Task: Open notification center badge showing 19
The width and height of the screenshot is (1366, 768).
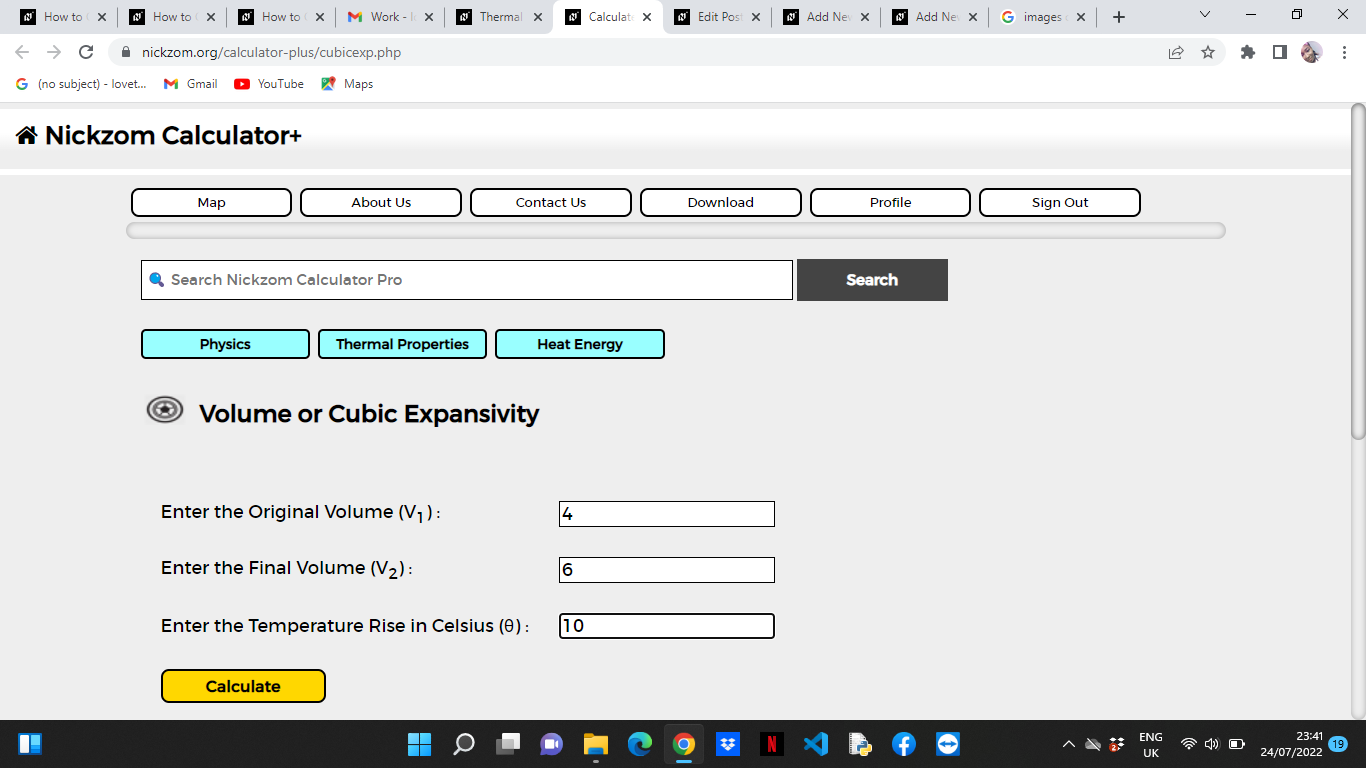Action: (1338, 744)
